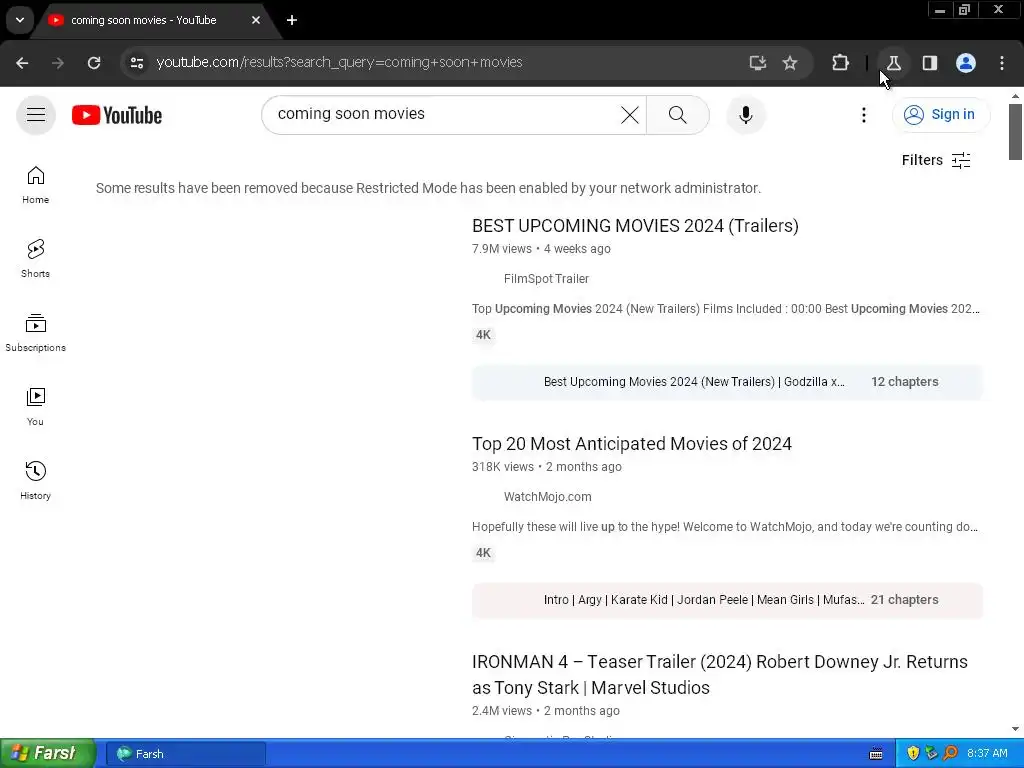View site information icon in address bar

pyautogui.click(x=136, y=63)
